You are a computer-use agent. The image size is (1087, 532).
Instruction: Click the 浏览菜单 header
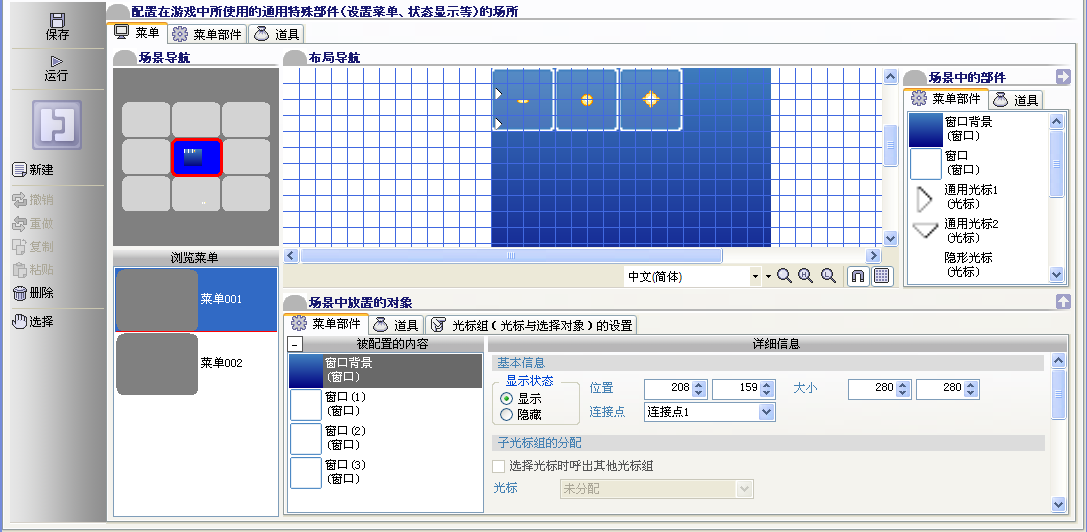click(x=195, y=258)
